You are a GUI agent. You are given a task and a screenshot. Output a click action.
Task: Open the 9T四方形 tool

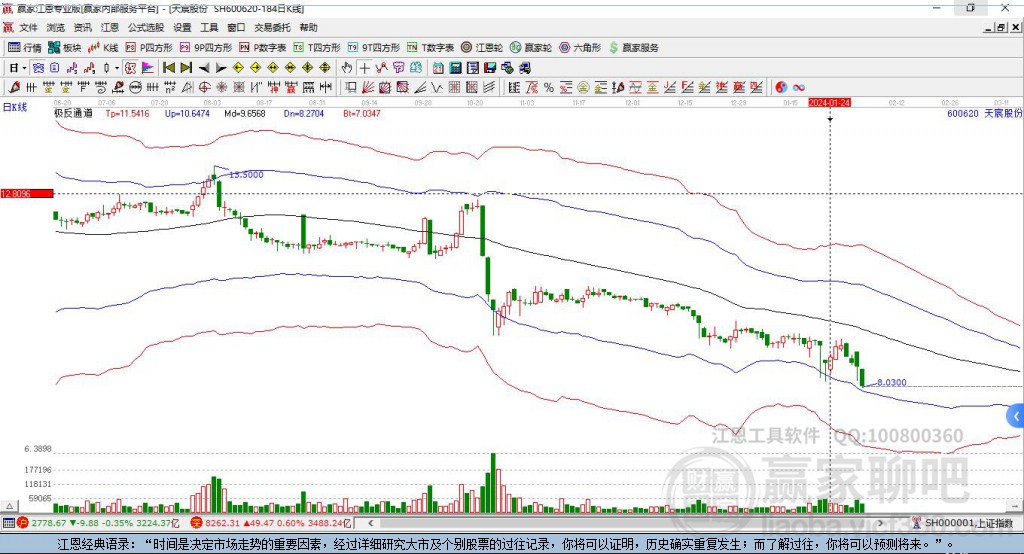click(374, 48)
